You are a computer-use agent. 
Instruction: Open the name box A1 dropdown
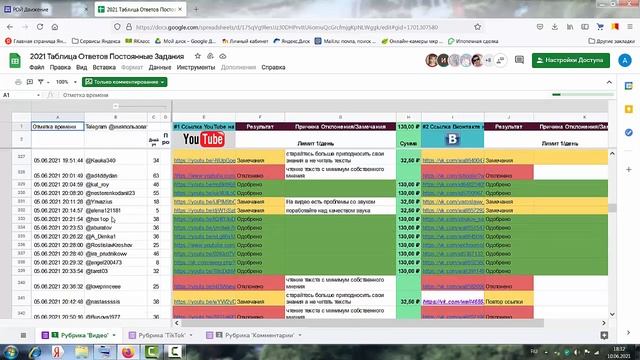click(38, 95)
